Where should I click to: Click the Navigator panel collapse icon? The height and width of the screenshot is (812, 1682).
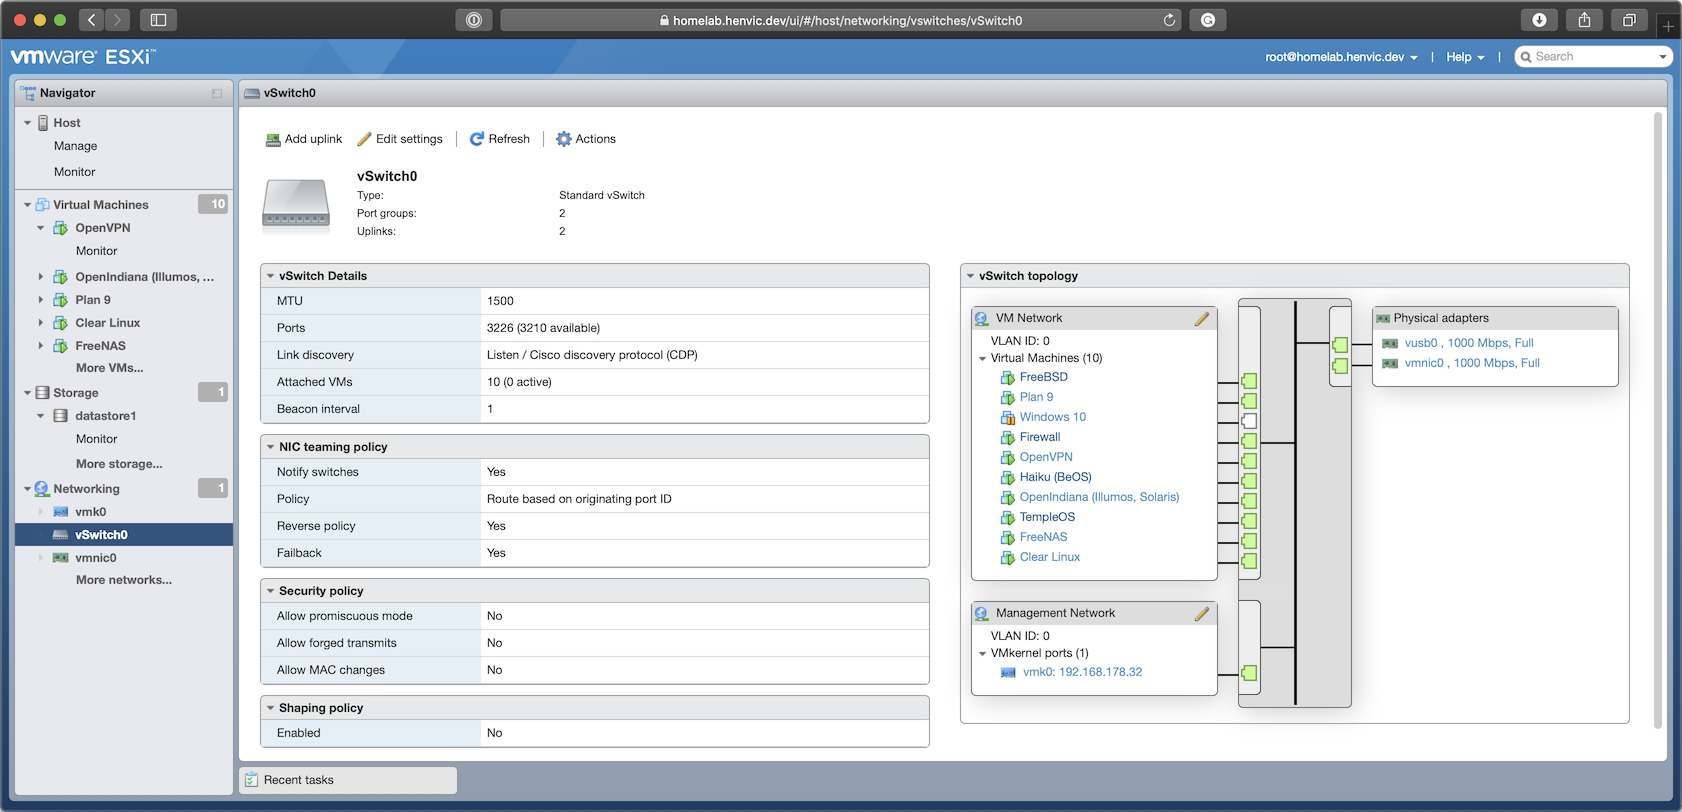pyautogui.click(x=217, y=93)
